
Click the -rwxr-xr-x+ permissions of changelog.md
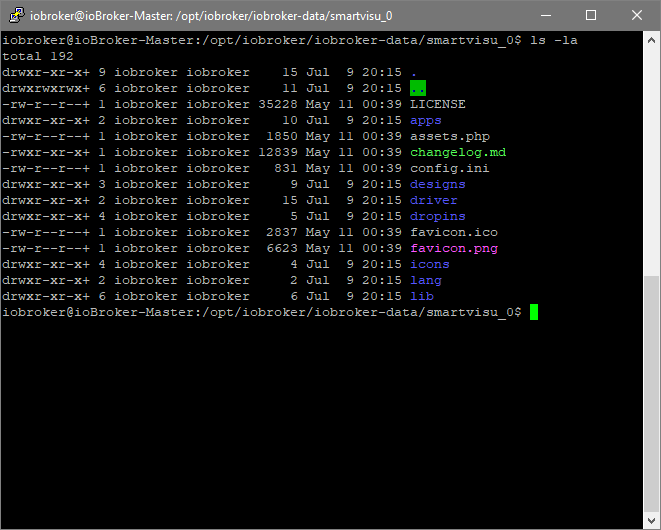pyautogui.click(x=46, y=153)
